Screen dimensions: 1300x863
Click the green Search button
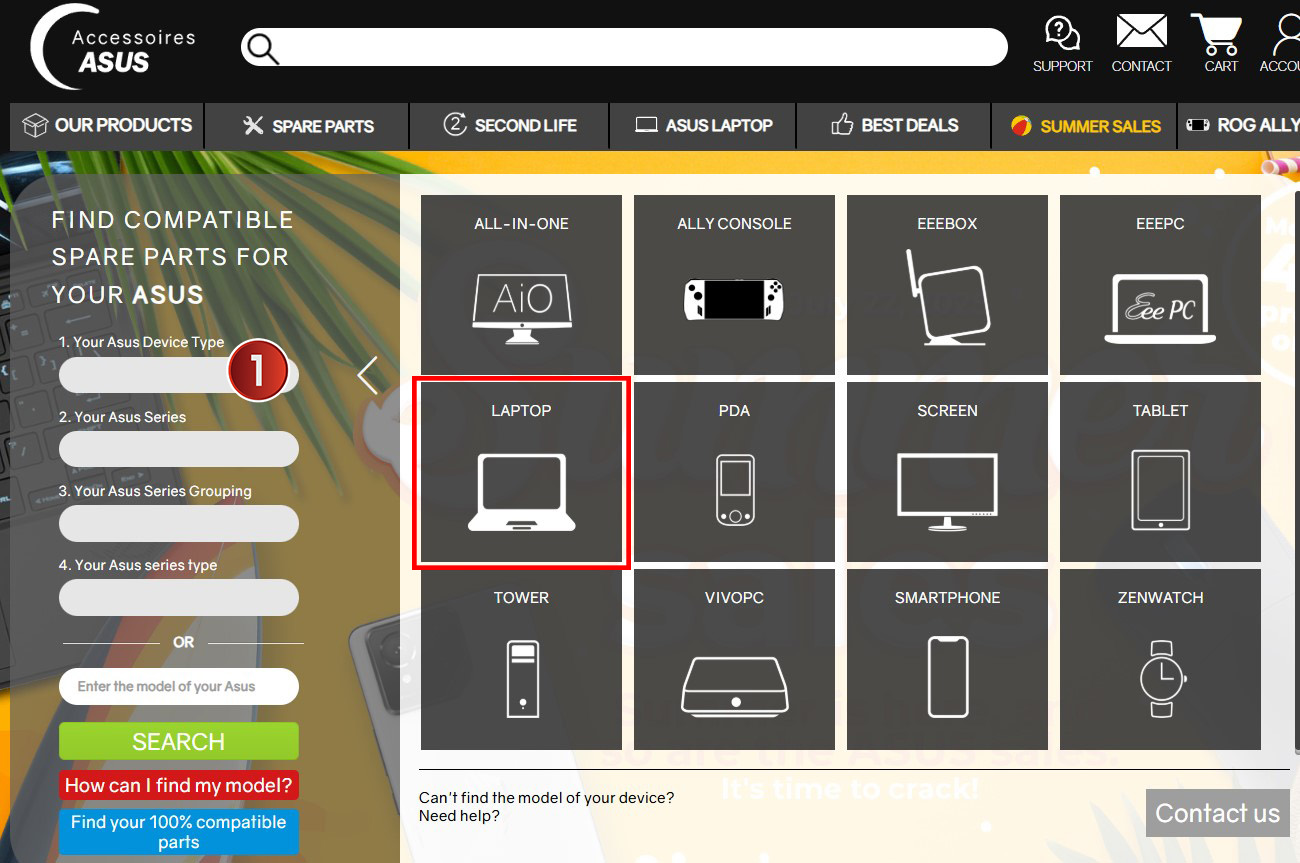click(x=179, y=741)
